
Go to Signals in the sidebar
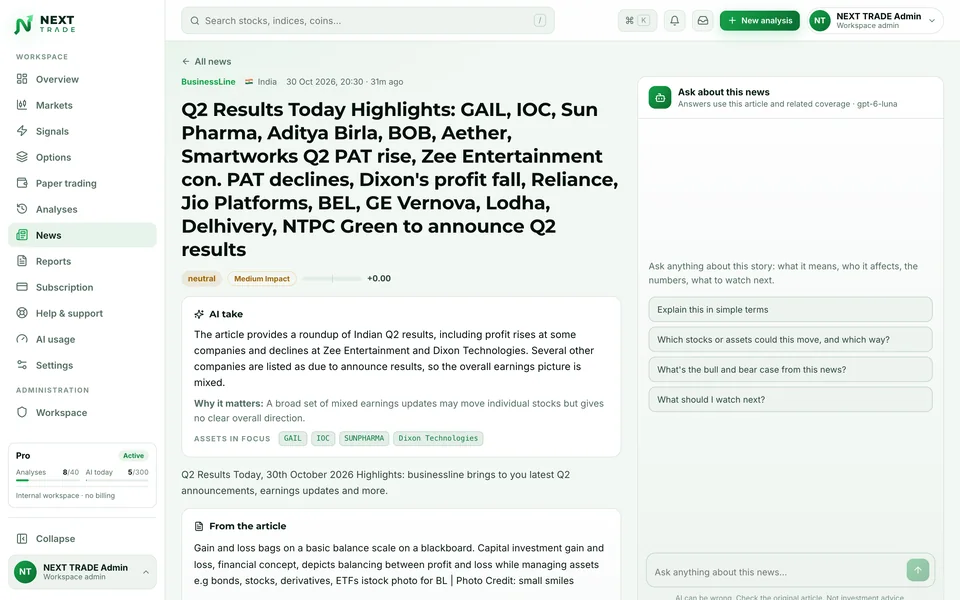[x=82, y=131]
